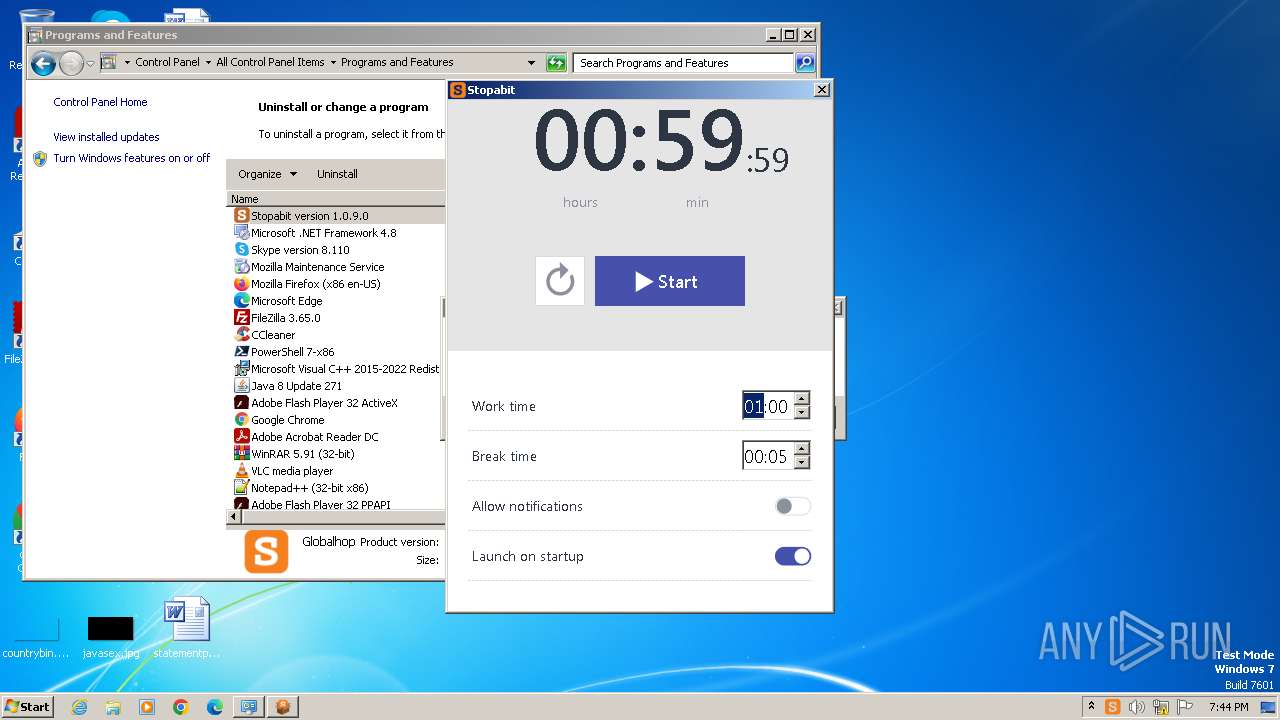The image size is (1280, 720).
Task: Click the Search Programs and Features field
Action: coord(684,63)
